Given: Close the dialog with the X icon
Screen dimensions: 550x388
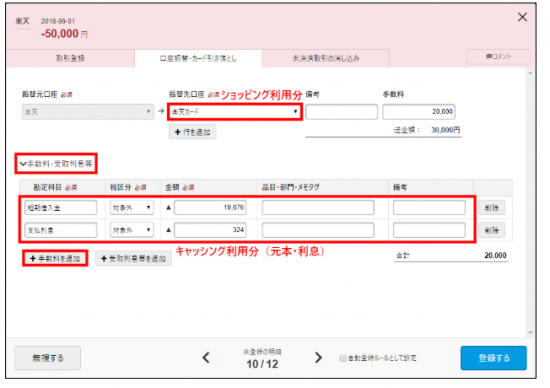Looking at the screenshot, I should coord(522,17).
